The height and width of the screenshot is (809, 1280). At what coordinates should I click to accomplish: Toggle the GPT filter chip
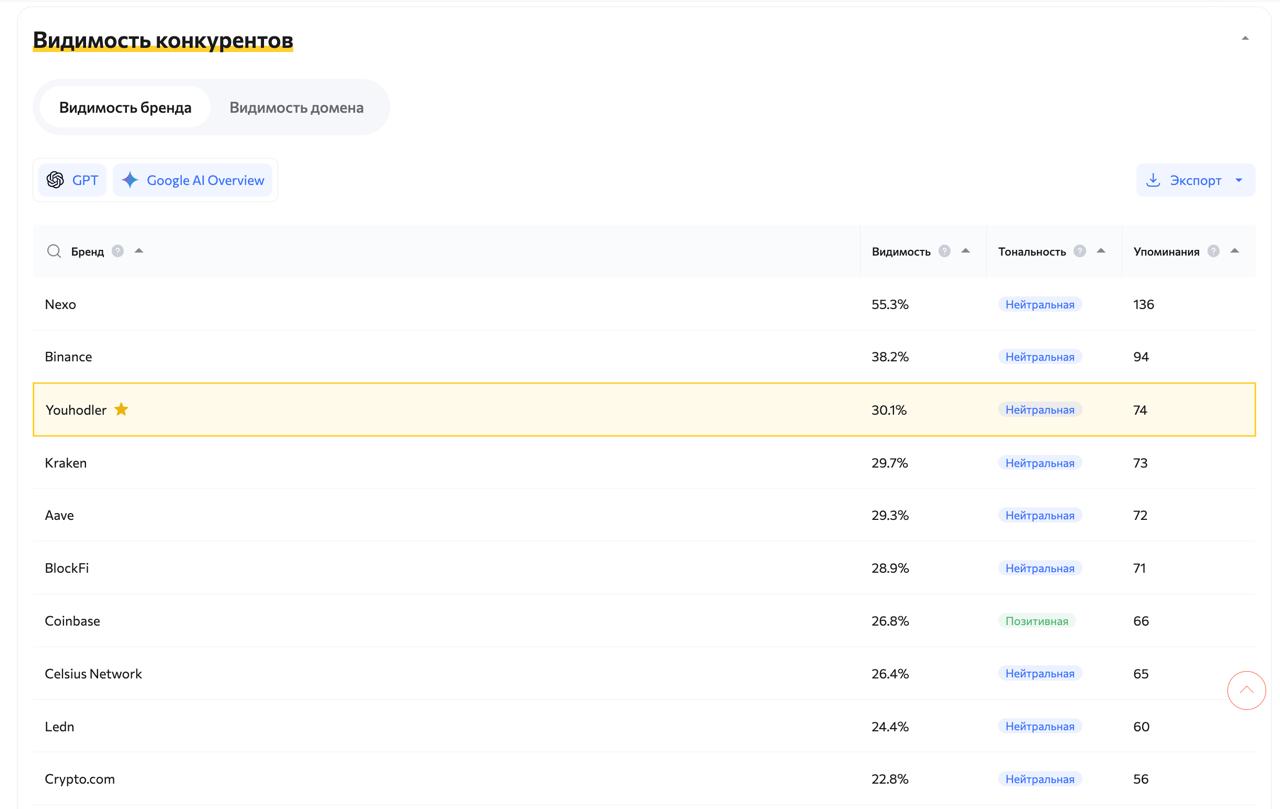[x=72, y=180]
